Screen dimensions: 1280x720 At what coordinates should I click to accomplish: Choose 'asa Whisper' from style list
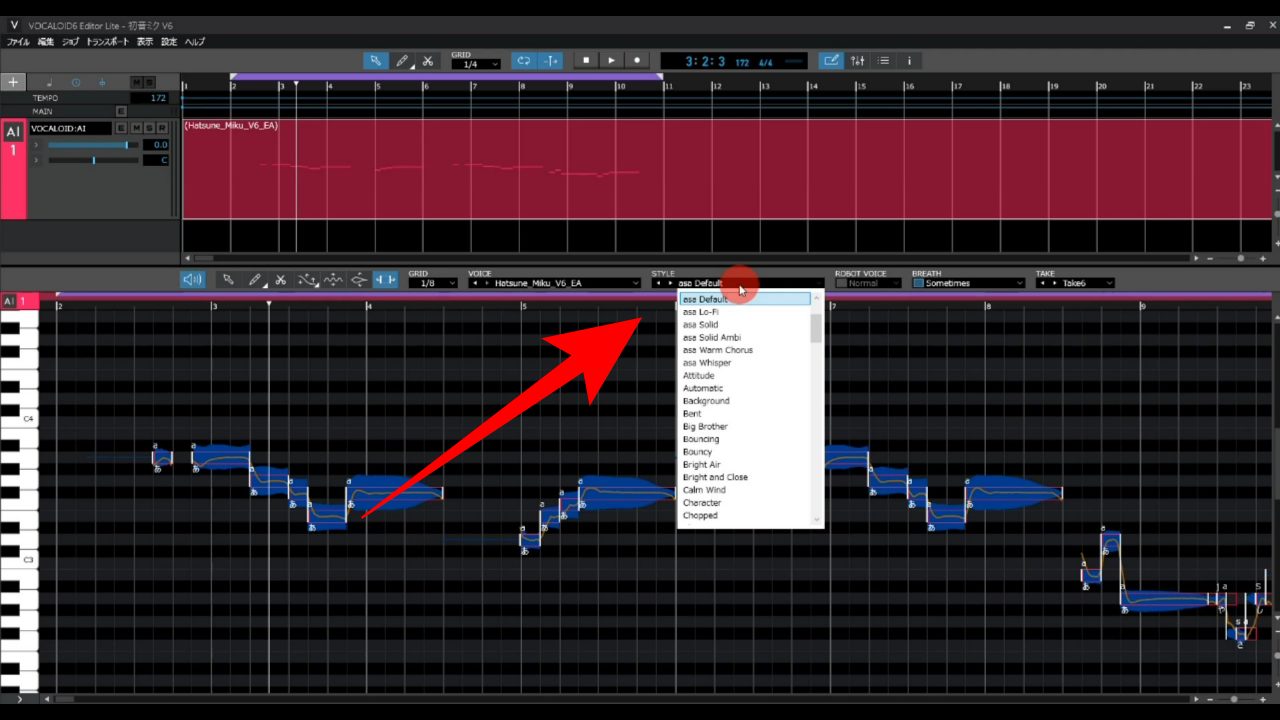click(707, 363)
